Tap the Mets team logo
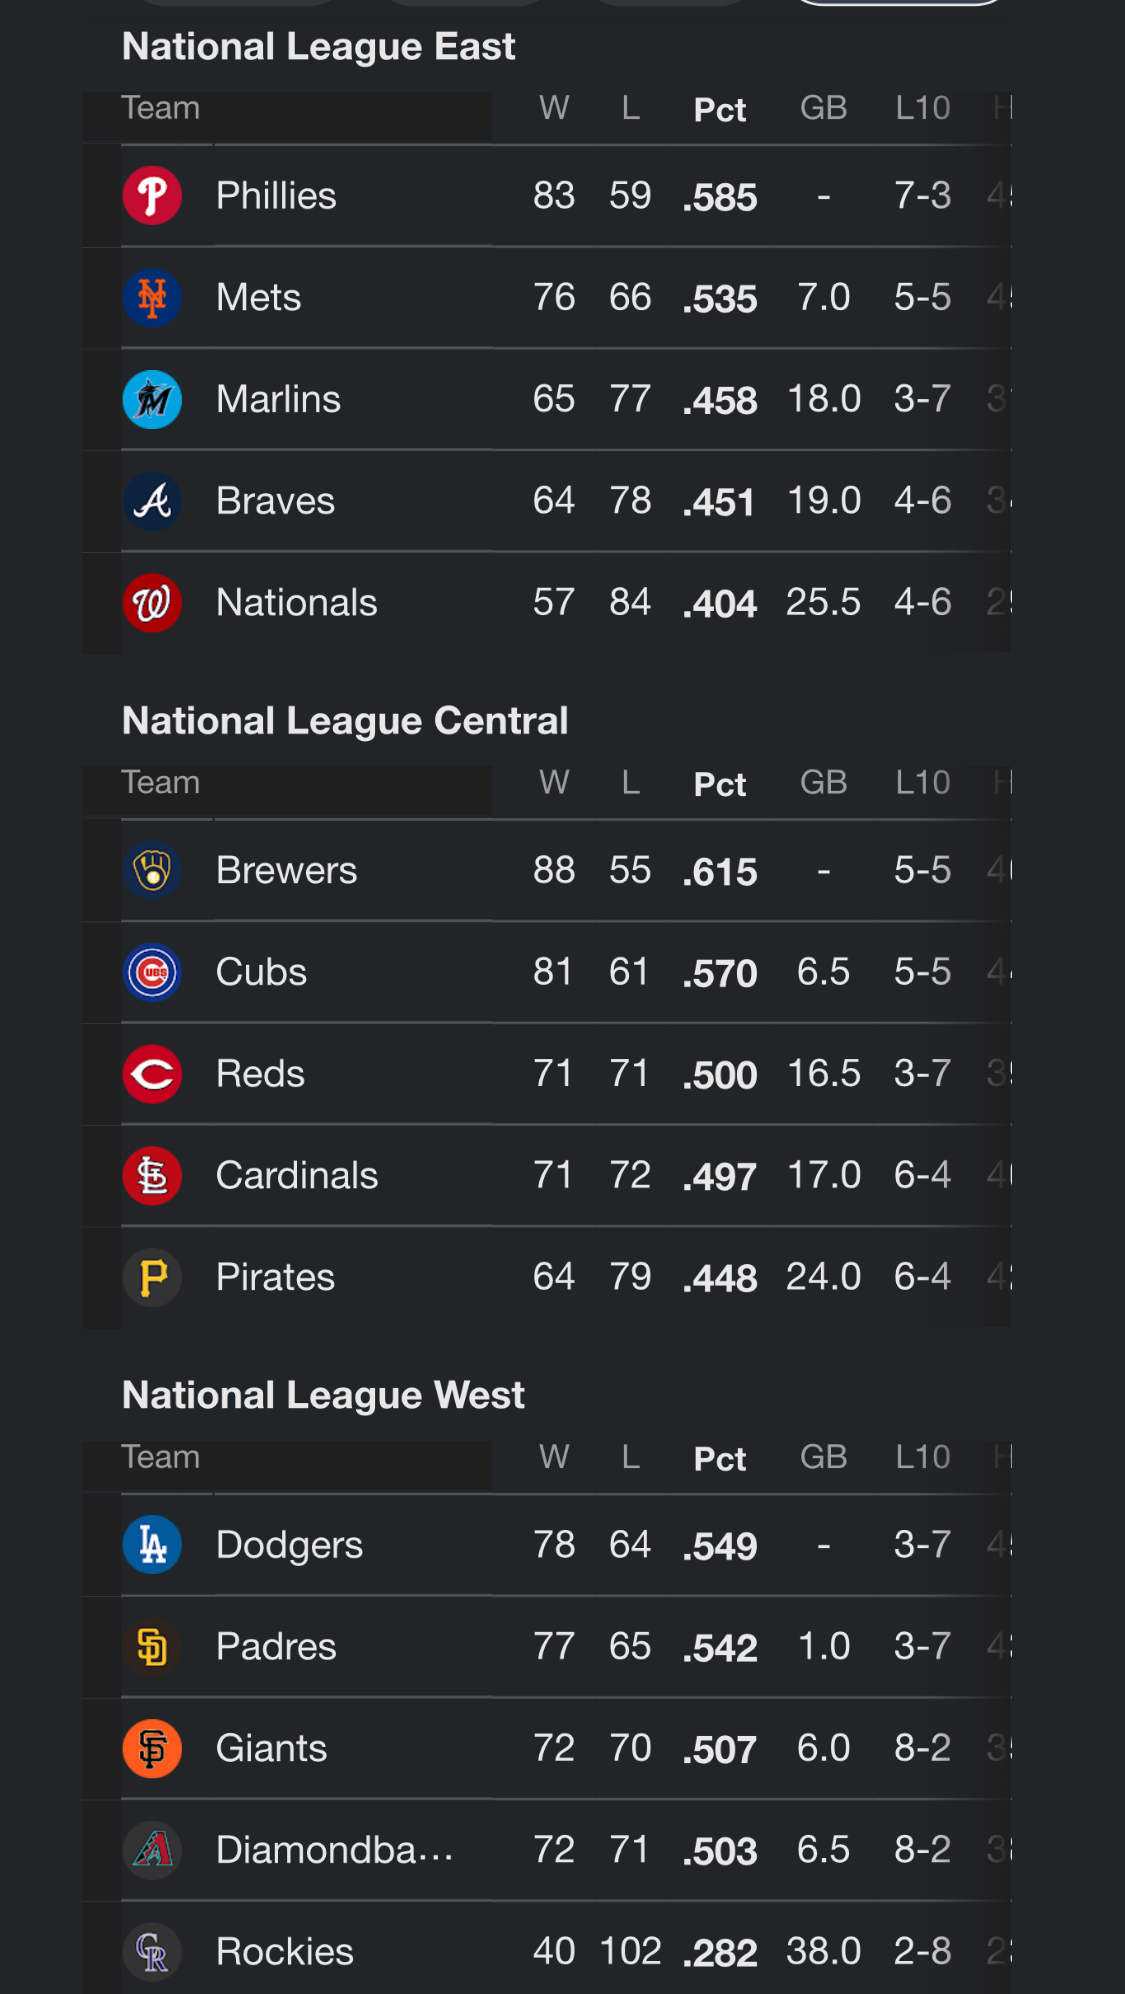This screenshot has height=1994, width=1125. click(x=152, y=298)
